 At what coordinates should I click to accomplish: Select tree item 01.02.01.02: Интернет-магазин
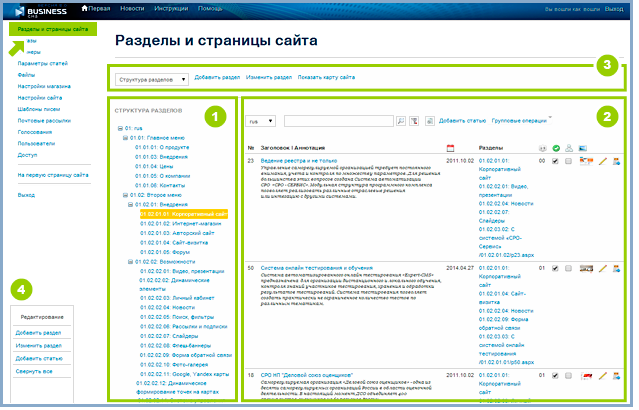pyautogui.click(x=182, y=225)
